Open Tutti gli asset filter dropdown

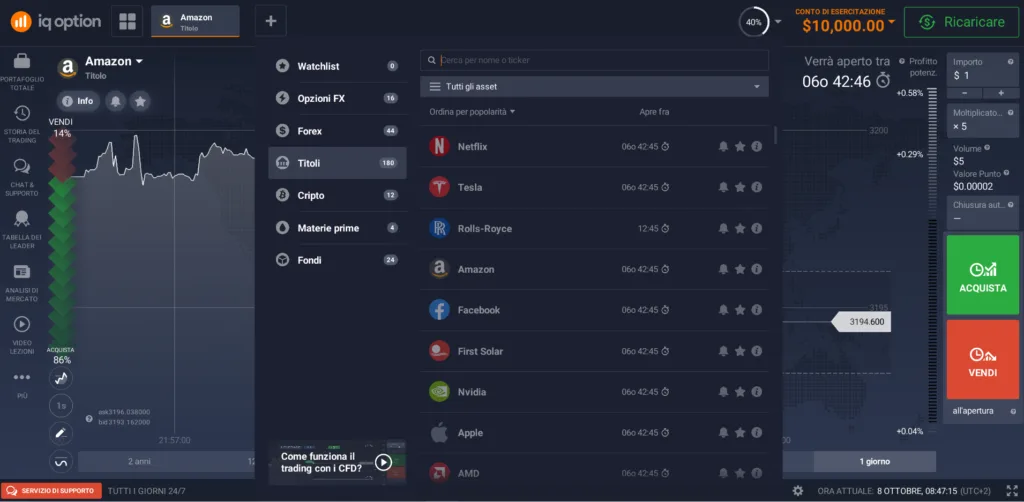[x=594, y=86]
